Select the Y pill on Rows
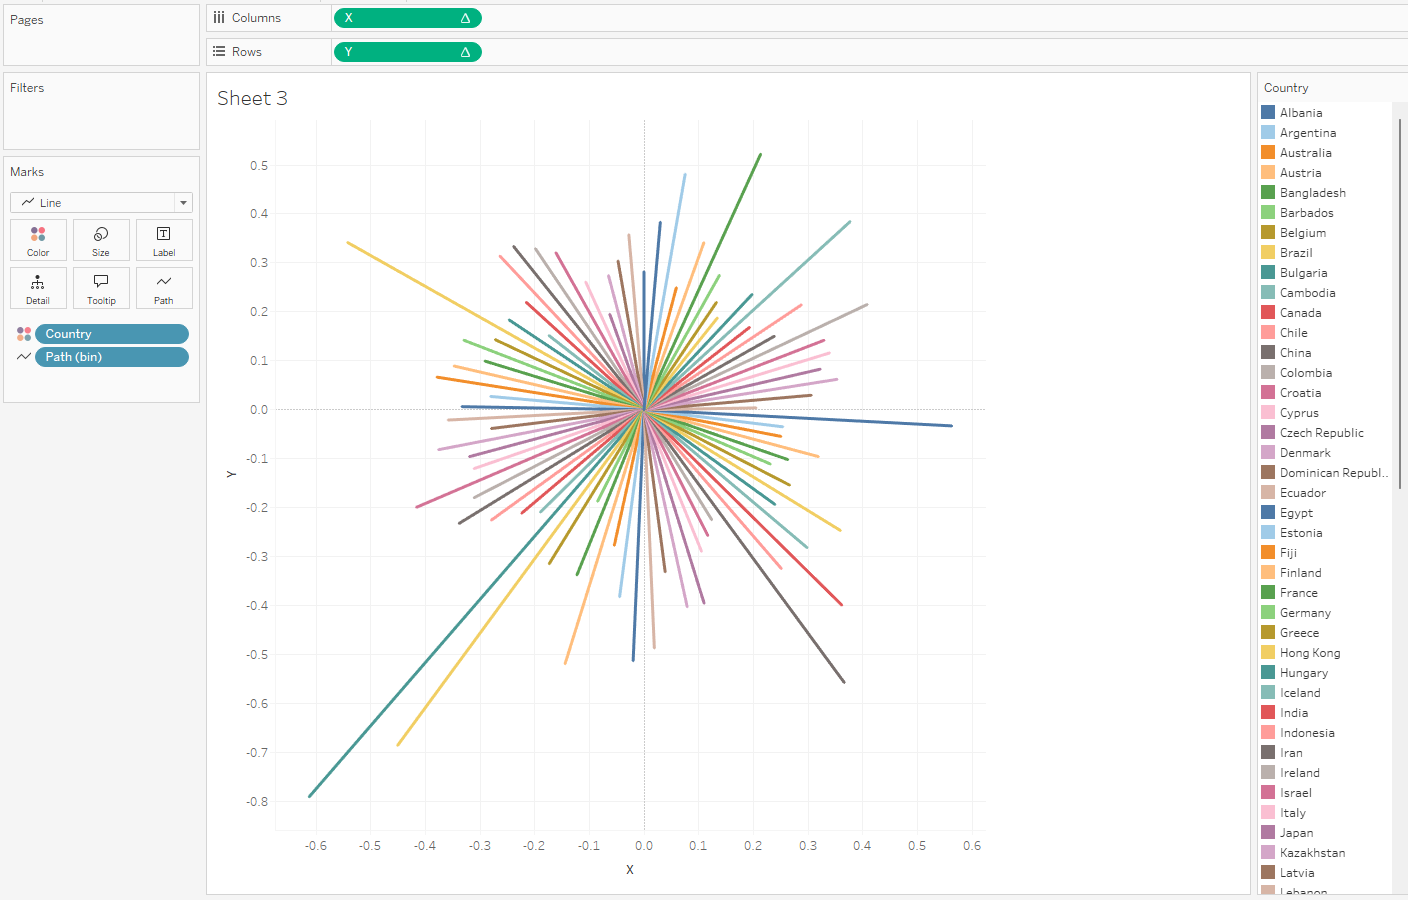Screen dimensions: 1408x900 408,52
